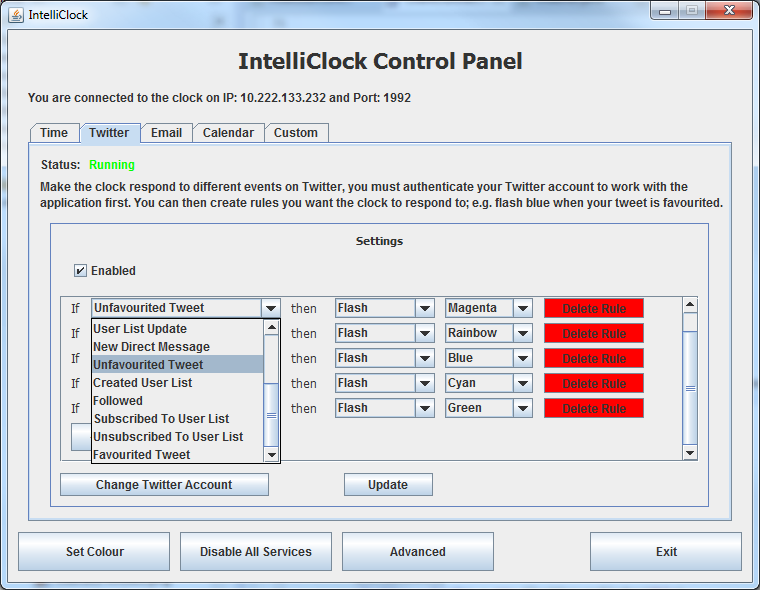The width and height of the screenshot is (760, 590).
Task: Open Flash action dropdown in Rainbow row
Action: point(425,333)
